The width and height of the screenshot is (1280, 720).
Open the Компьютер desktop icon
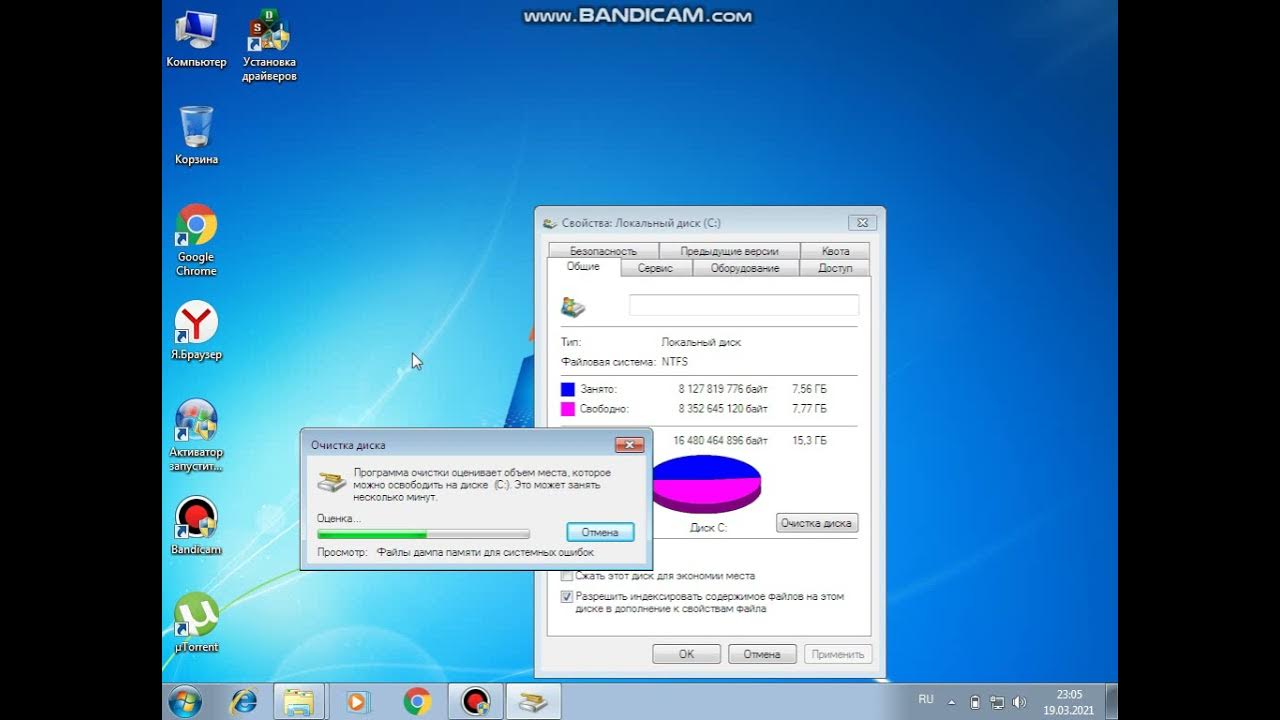[196, 38]
